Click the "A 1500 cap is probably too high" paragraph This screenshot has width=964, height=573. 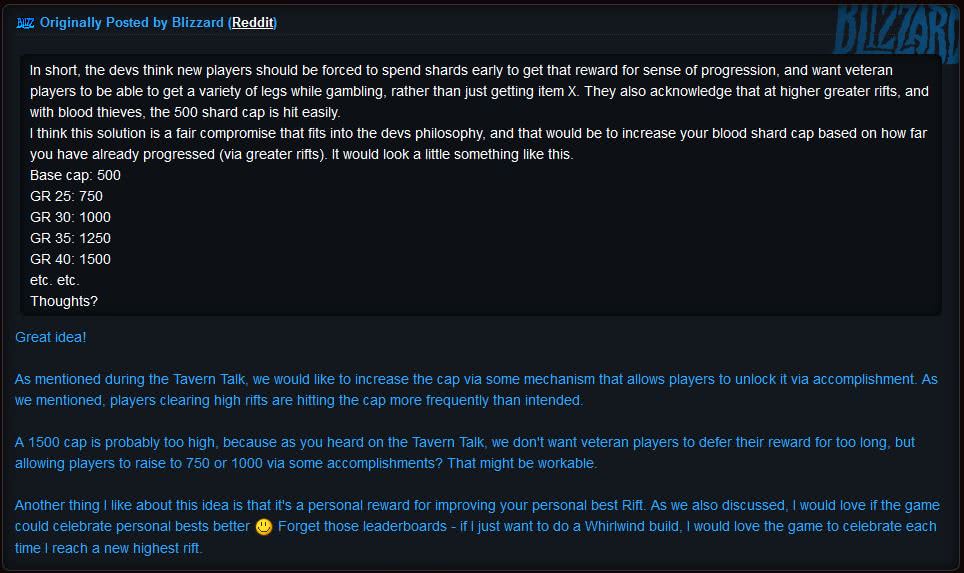(x=465, y=452)
